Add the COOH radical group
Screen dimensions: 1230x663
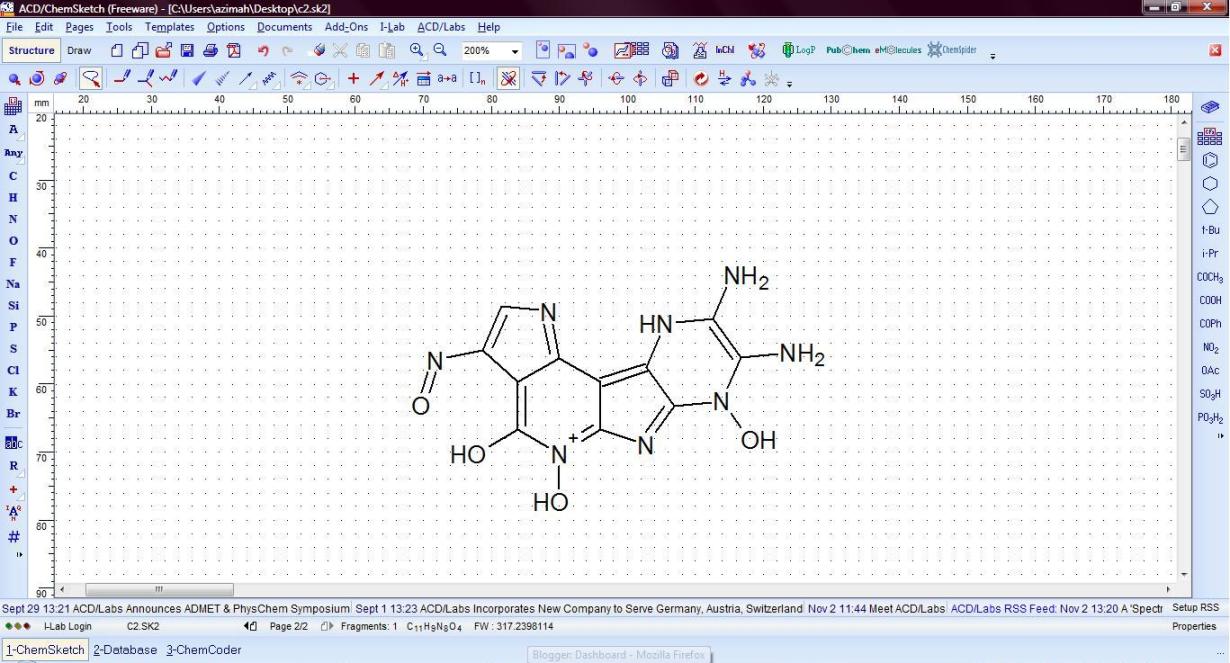coord(1210,300)
